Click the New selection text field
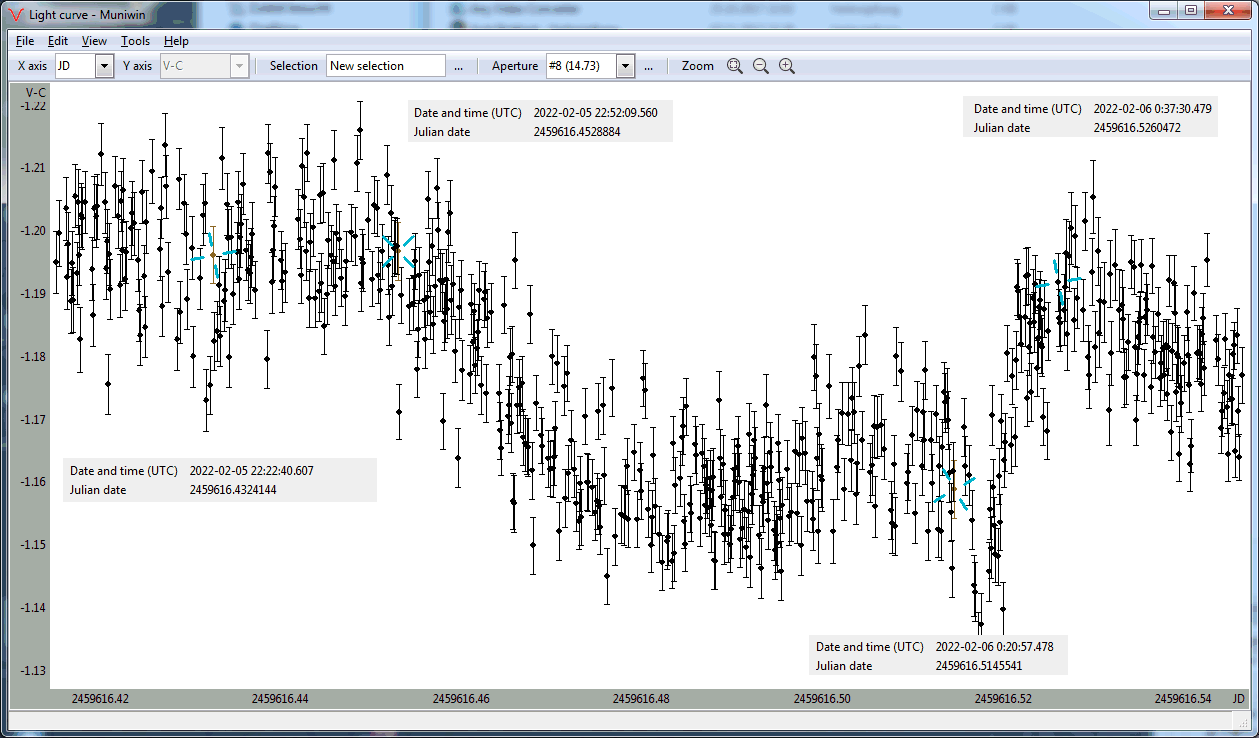Image resolution: width=1259 pixels, height=738 pixels. pyautogui.click(x=385, y=66)
